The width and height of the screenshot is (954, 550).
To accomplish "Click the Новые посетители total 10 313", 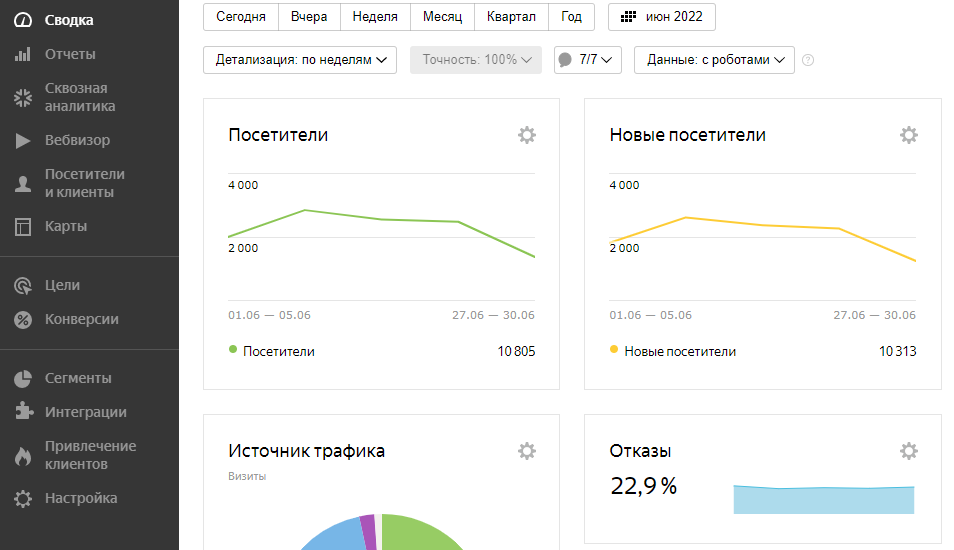I will point(897,351).
